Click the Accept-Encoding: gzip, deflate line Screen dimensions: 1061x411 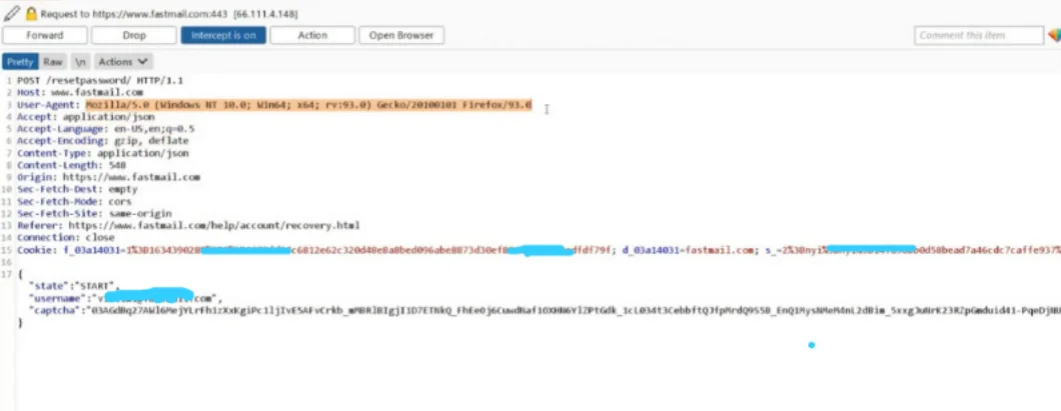pyautogui.click(x=103, y=142)
